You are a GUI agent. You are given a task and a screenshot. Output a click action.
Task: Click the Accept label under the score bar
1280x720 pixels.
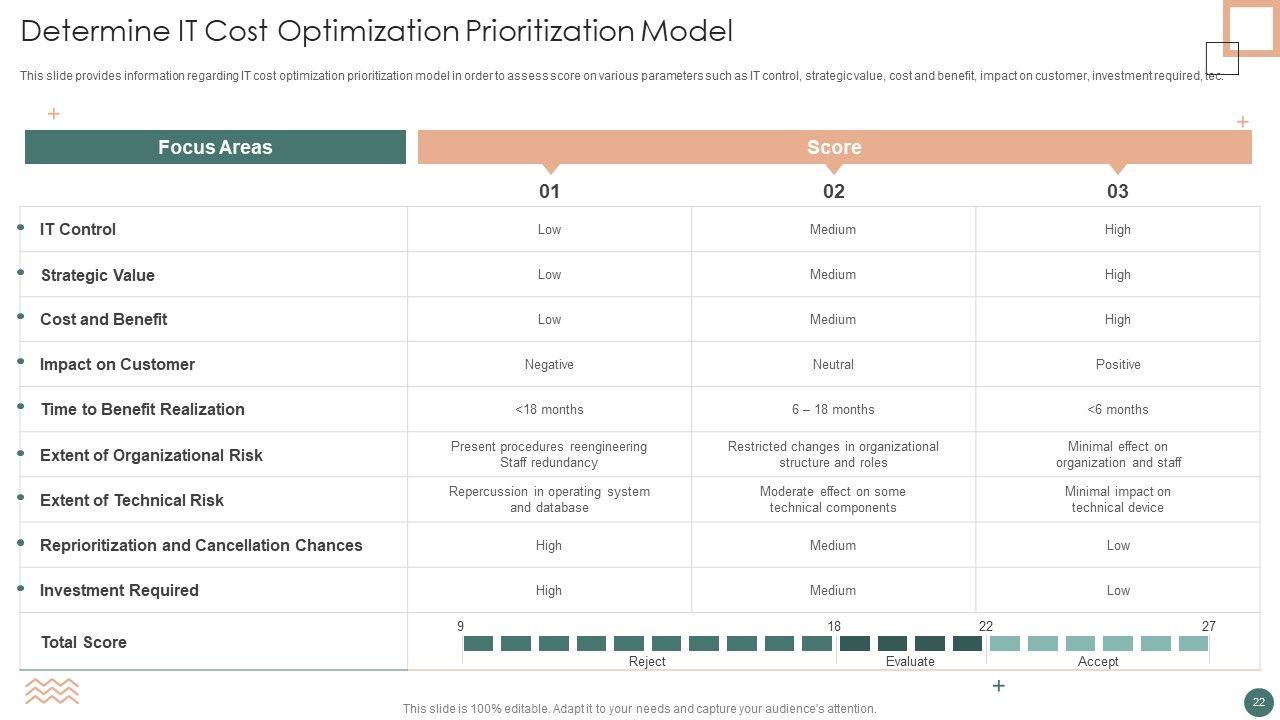(1097, 662)
